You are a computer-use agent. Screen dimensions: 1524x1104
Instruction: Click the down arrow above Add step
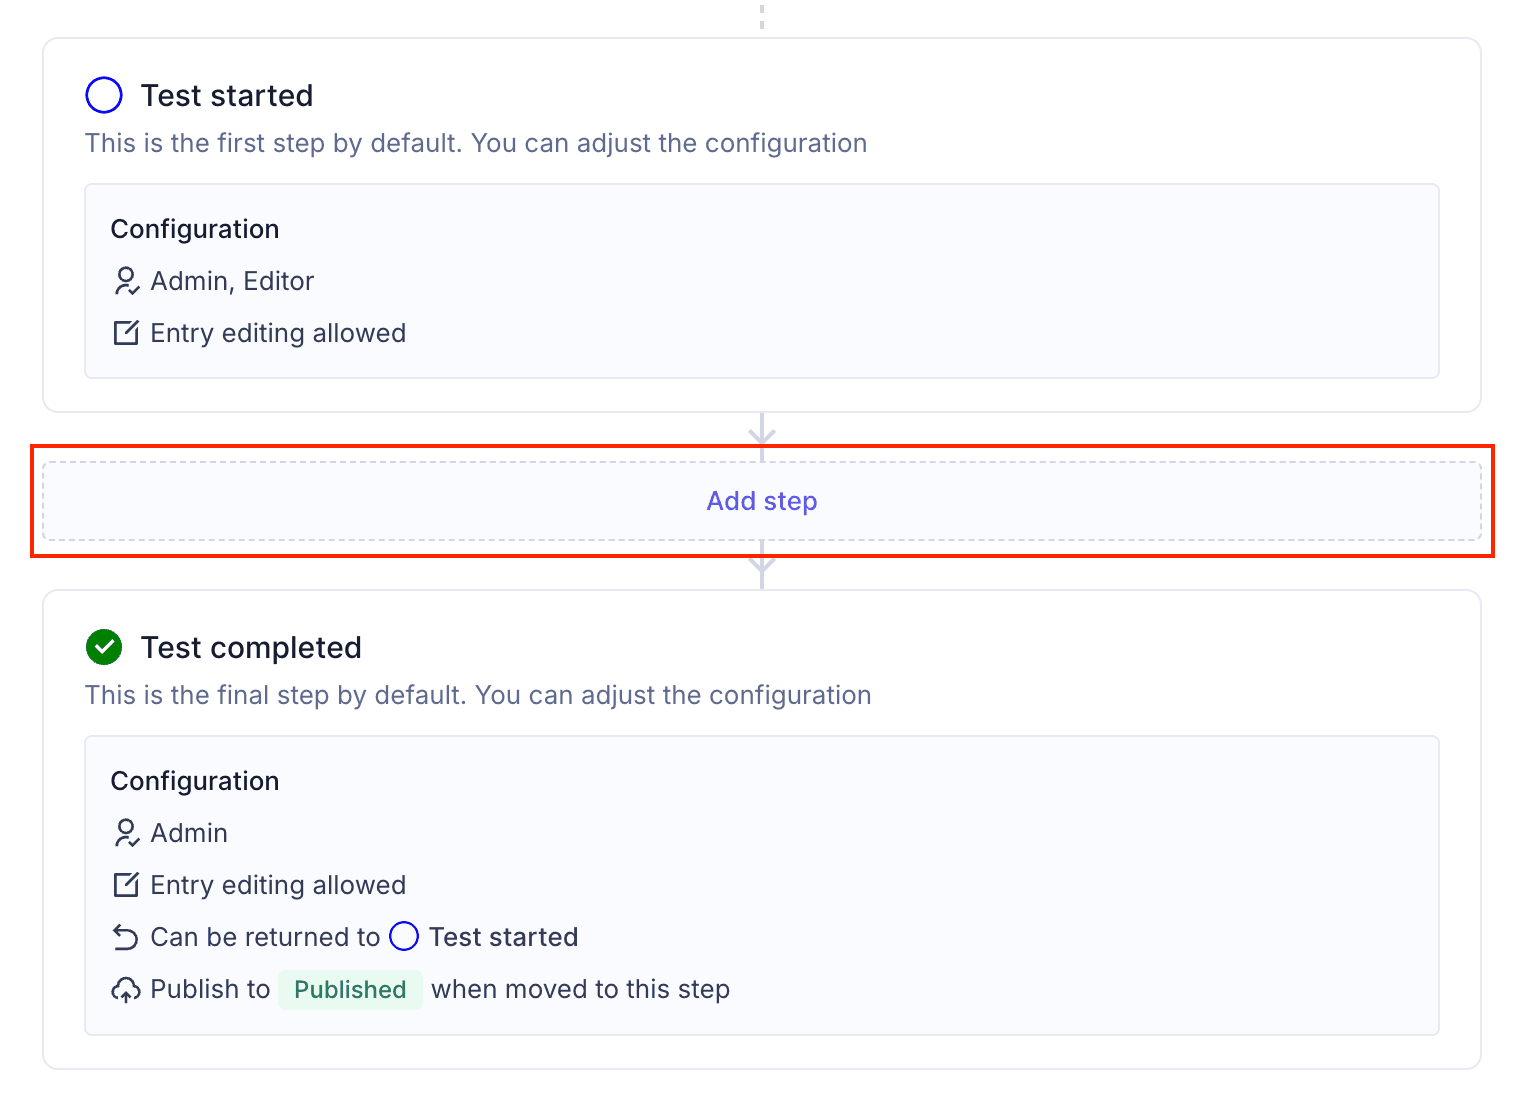pos(762,430)
